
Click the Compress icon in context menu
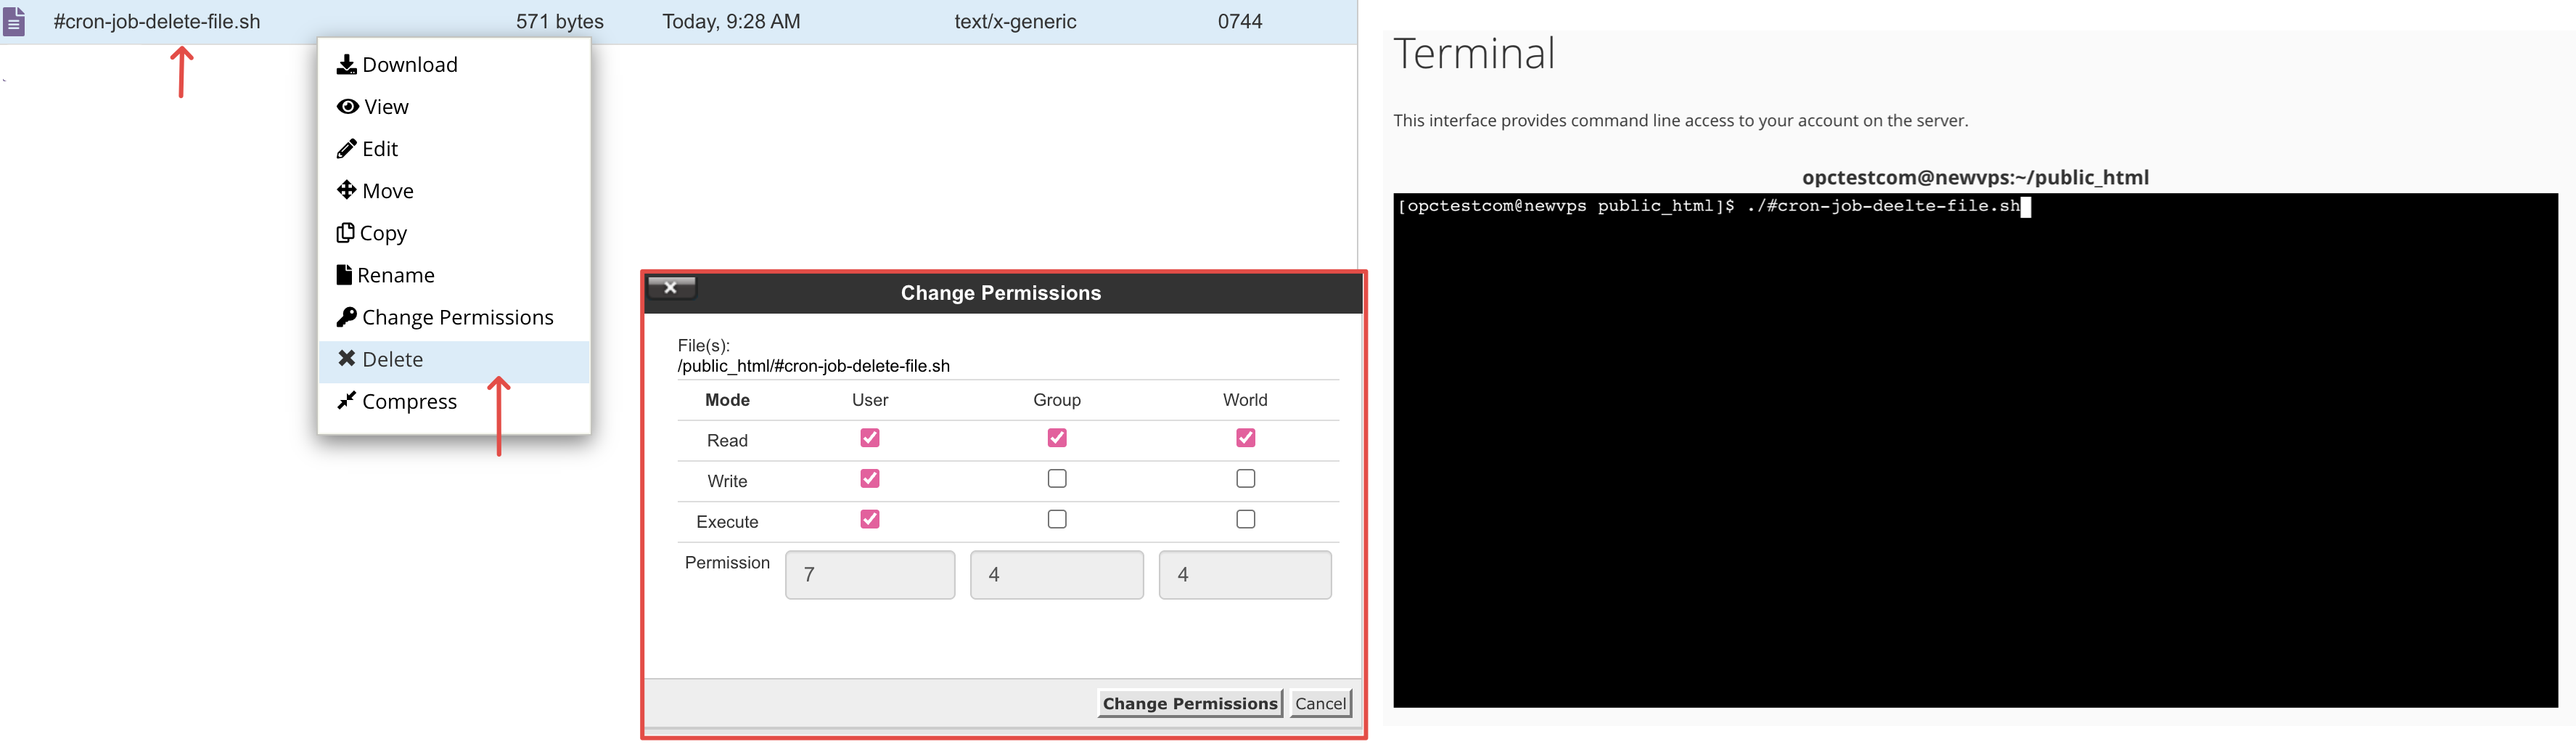[x=346, y=401]
